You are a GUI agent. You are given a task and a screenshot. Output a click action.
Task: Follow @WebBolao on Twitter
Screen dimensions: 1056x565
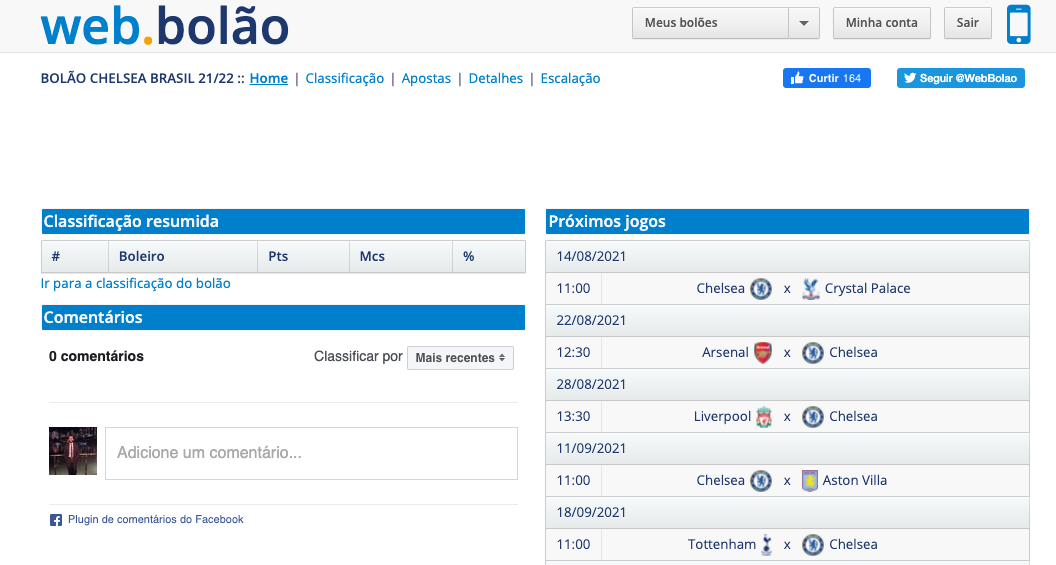click(960, 78)
